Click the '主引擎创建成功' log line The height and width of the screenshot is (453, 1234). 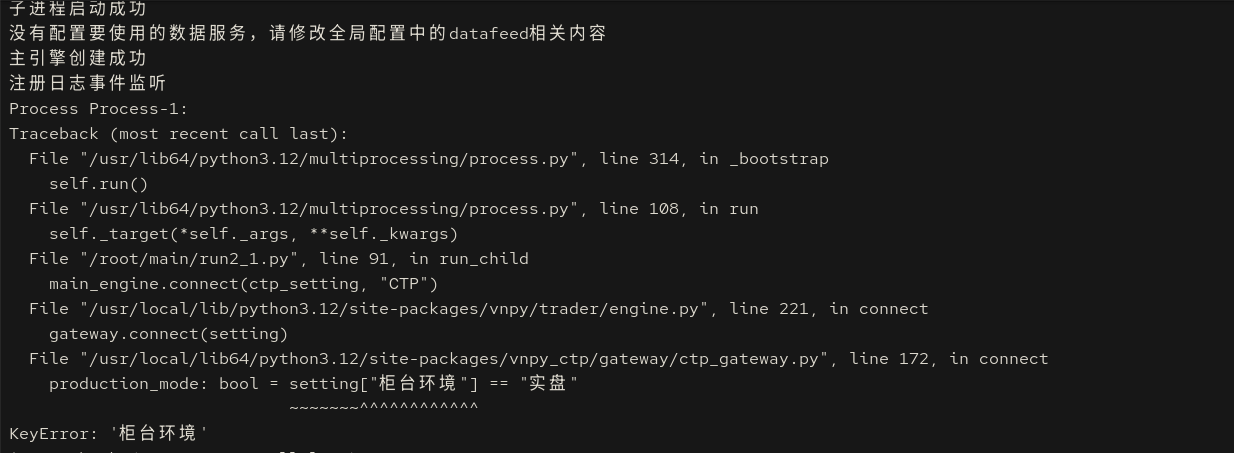77,58
